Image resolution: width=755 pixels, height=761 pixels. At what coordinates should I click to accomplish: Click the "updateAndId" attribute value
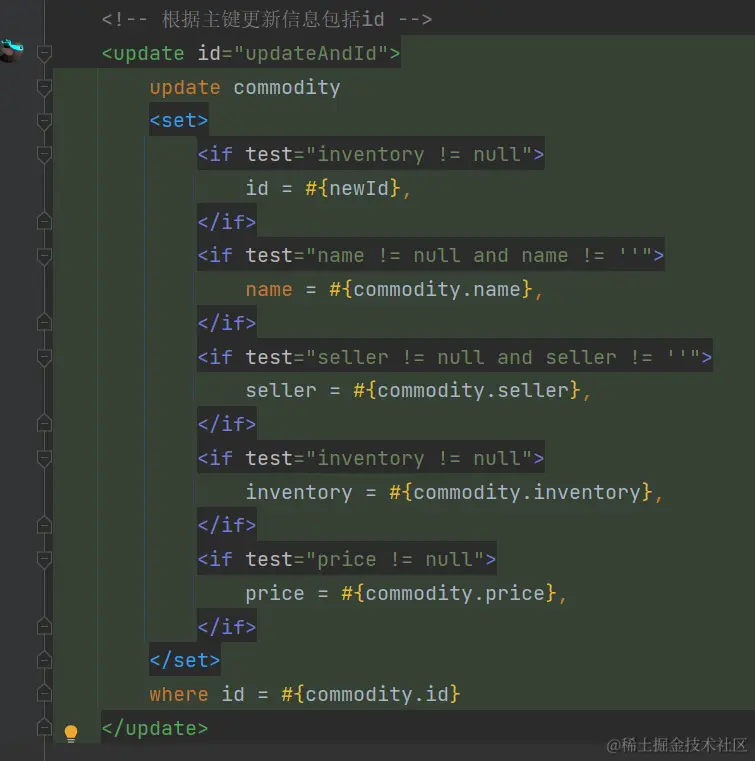point(311,53)
